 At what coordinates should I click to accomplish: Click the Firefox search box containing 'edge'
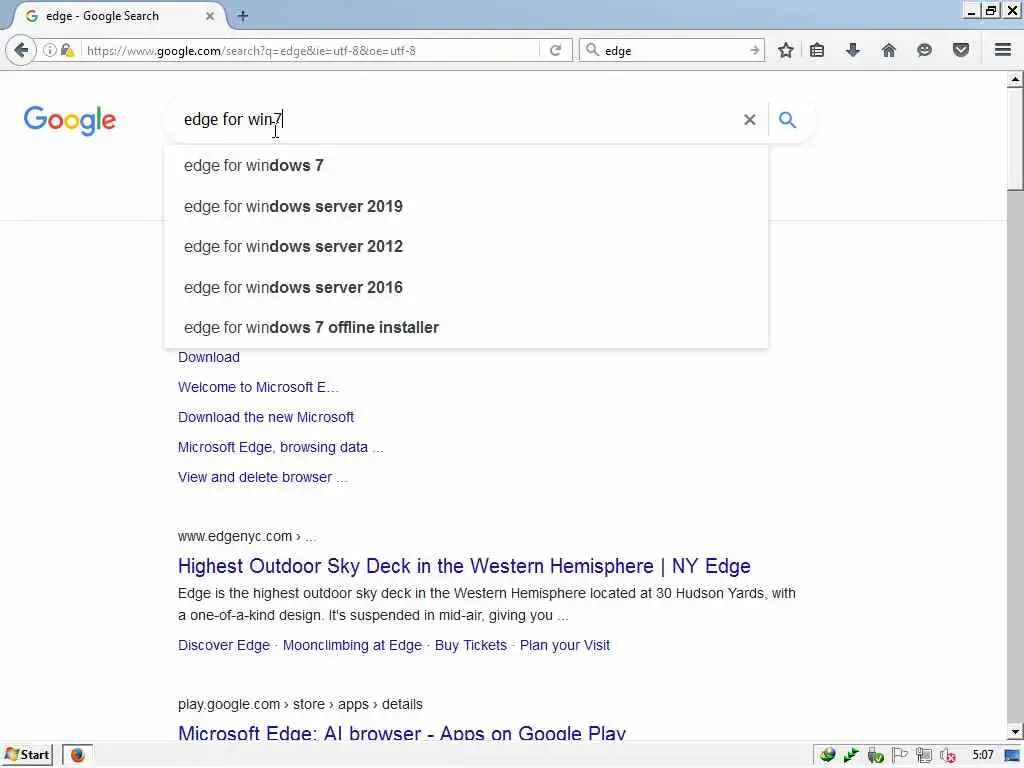point(673,50)
